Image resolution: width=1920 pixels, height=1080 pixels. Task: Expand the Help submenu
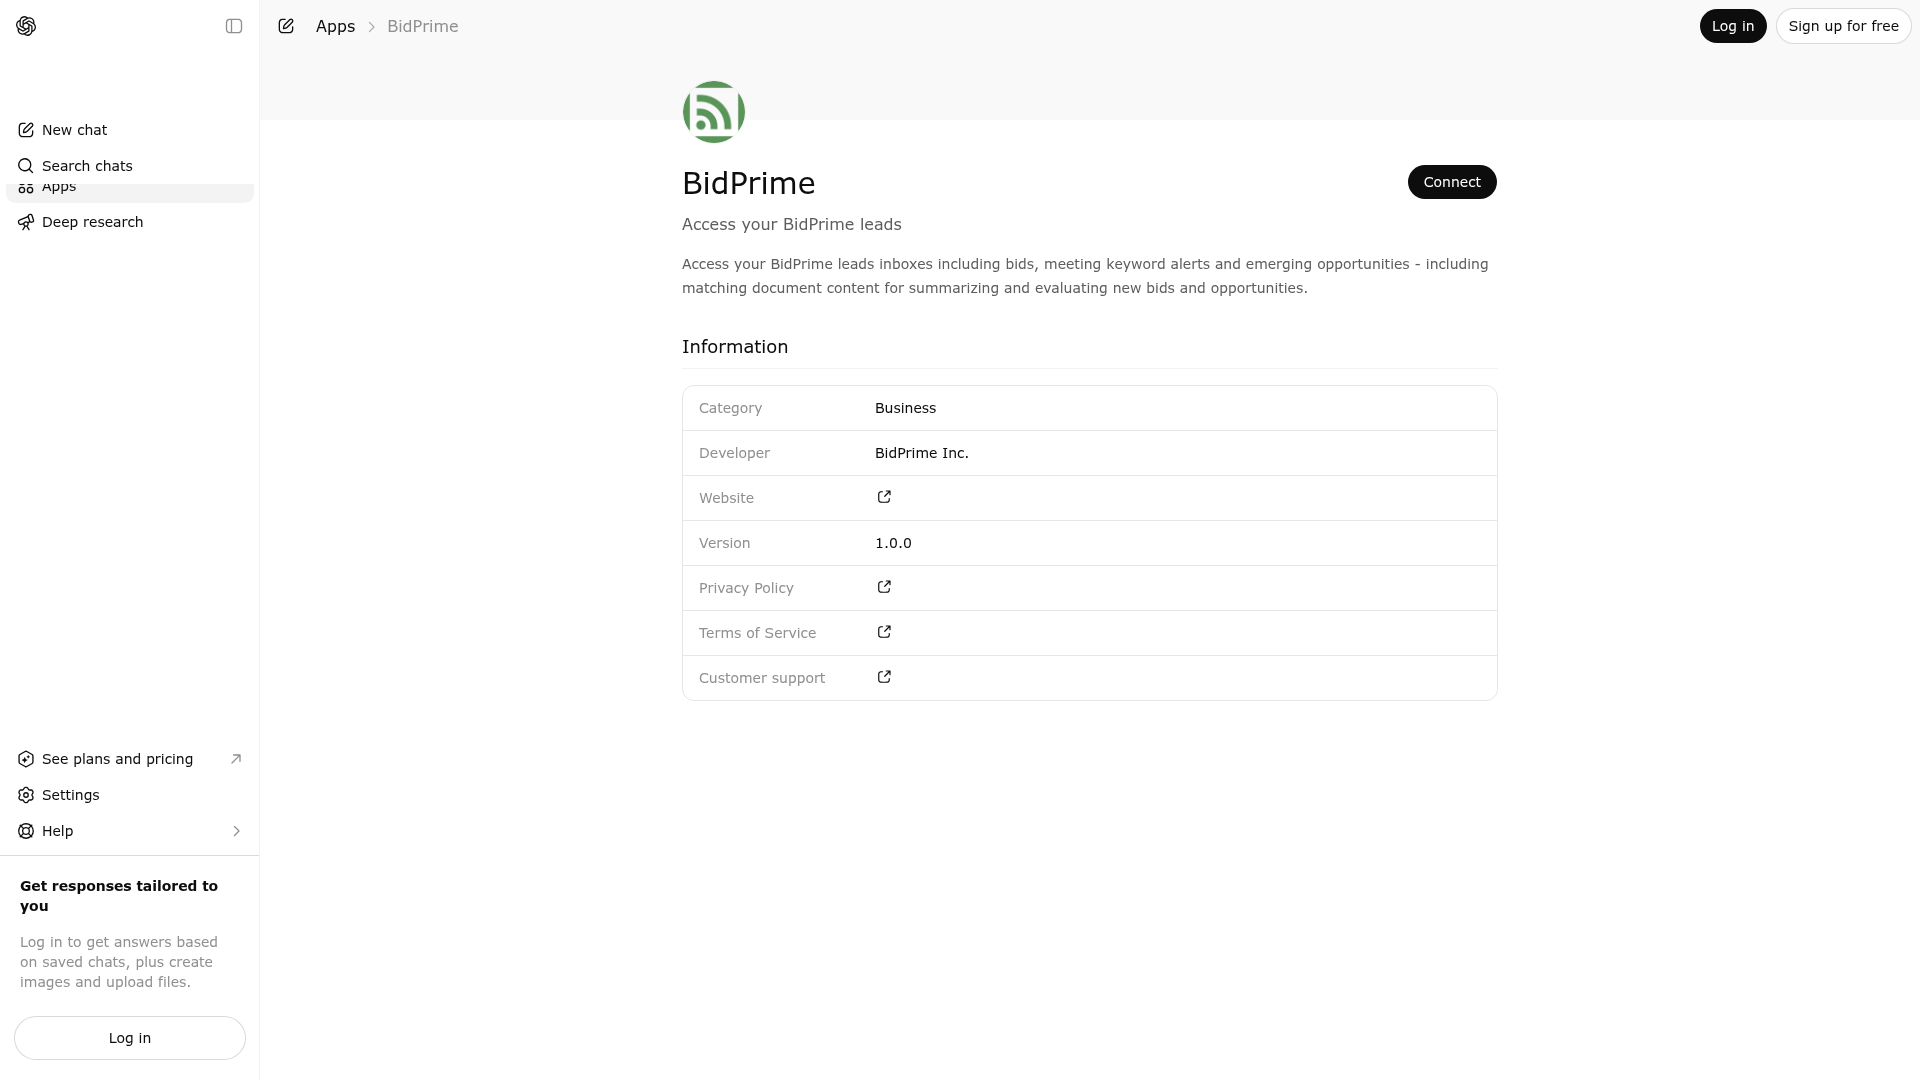coord(130,831)
